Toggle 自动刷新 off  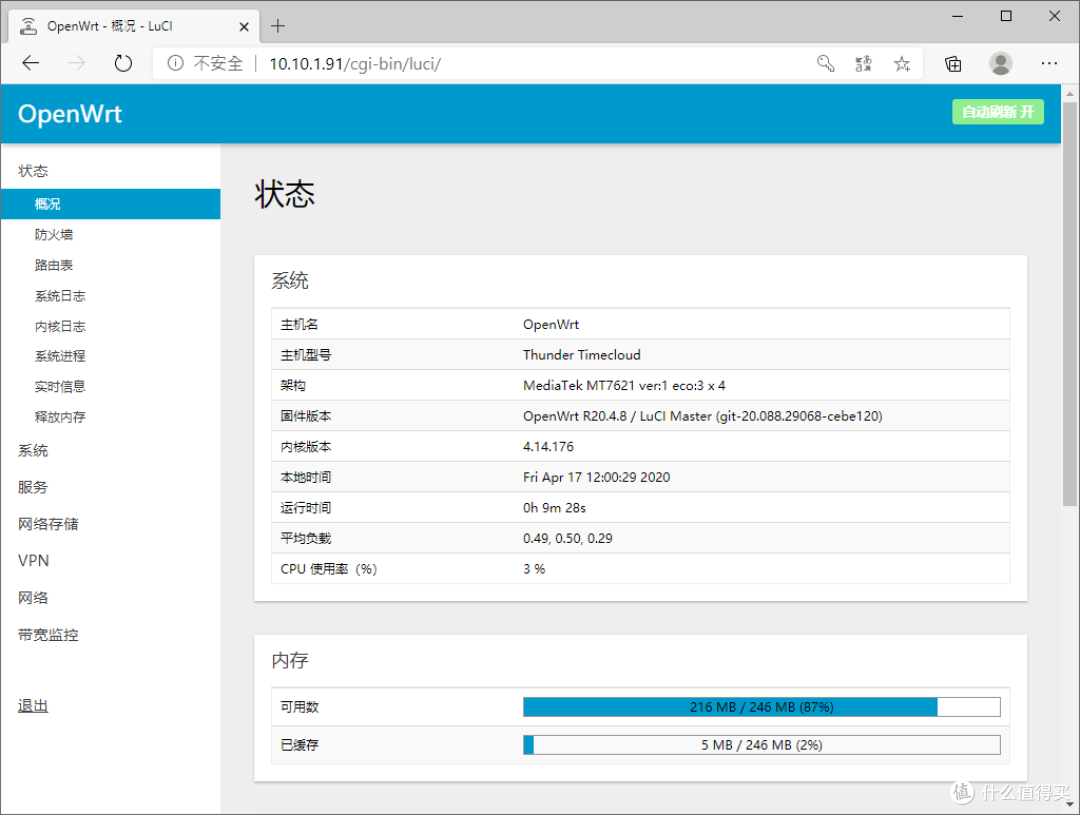coord(997,112)
